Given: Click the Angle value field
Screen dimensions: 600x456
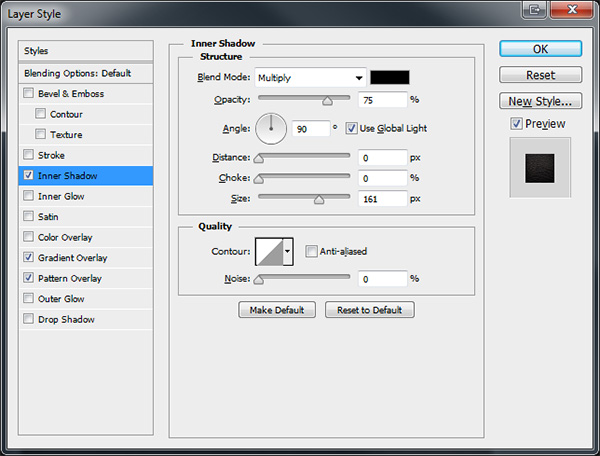Looking at the screenshot, I should point(311,129).
